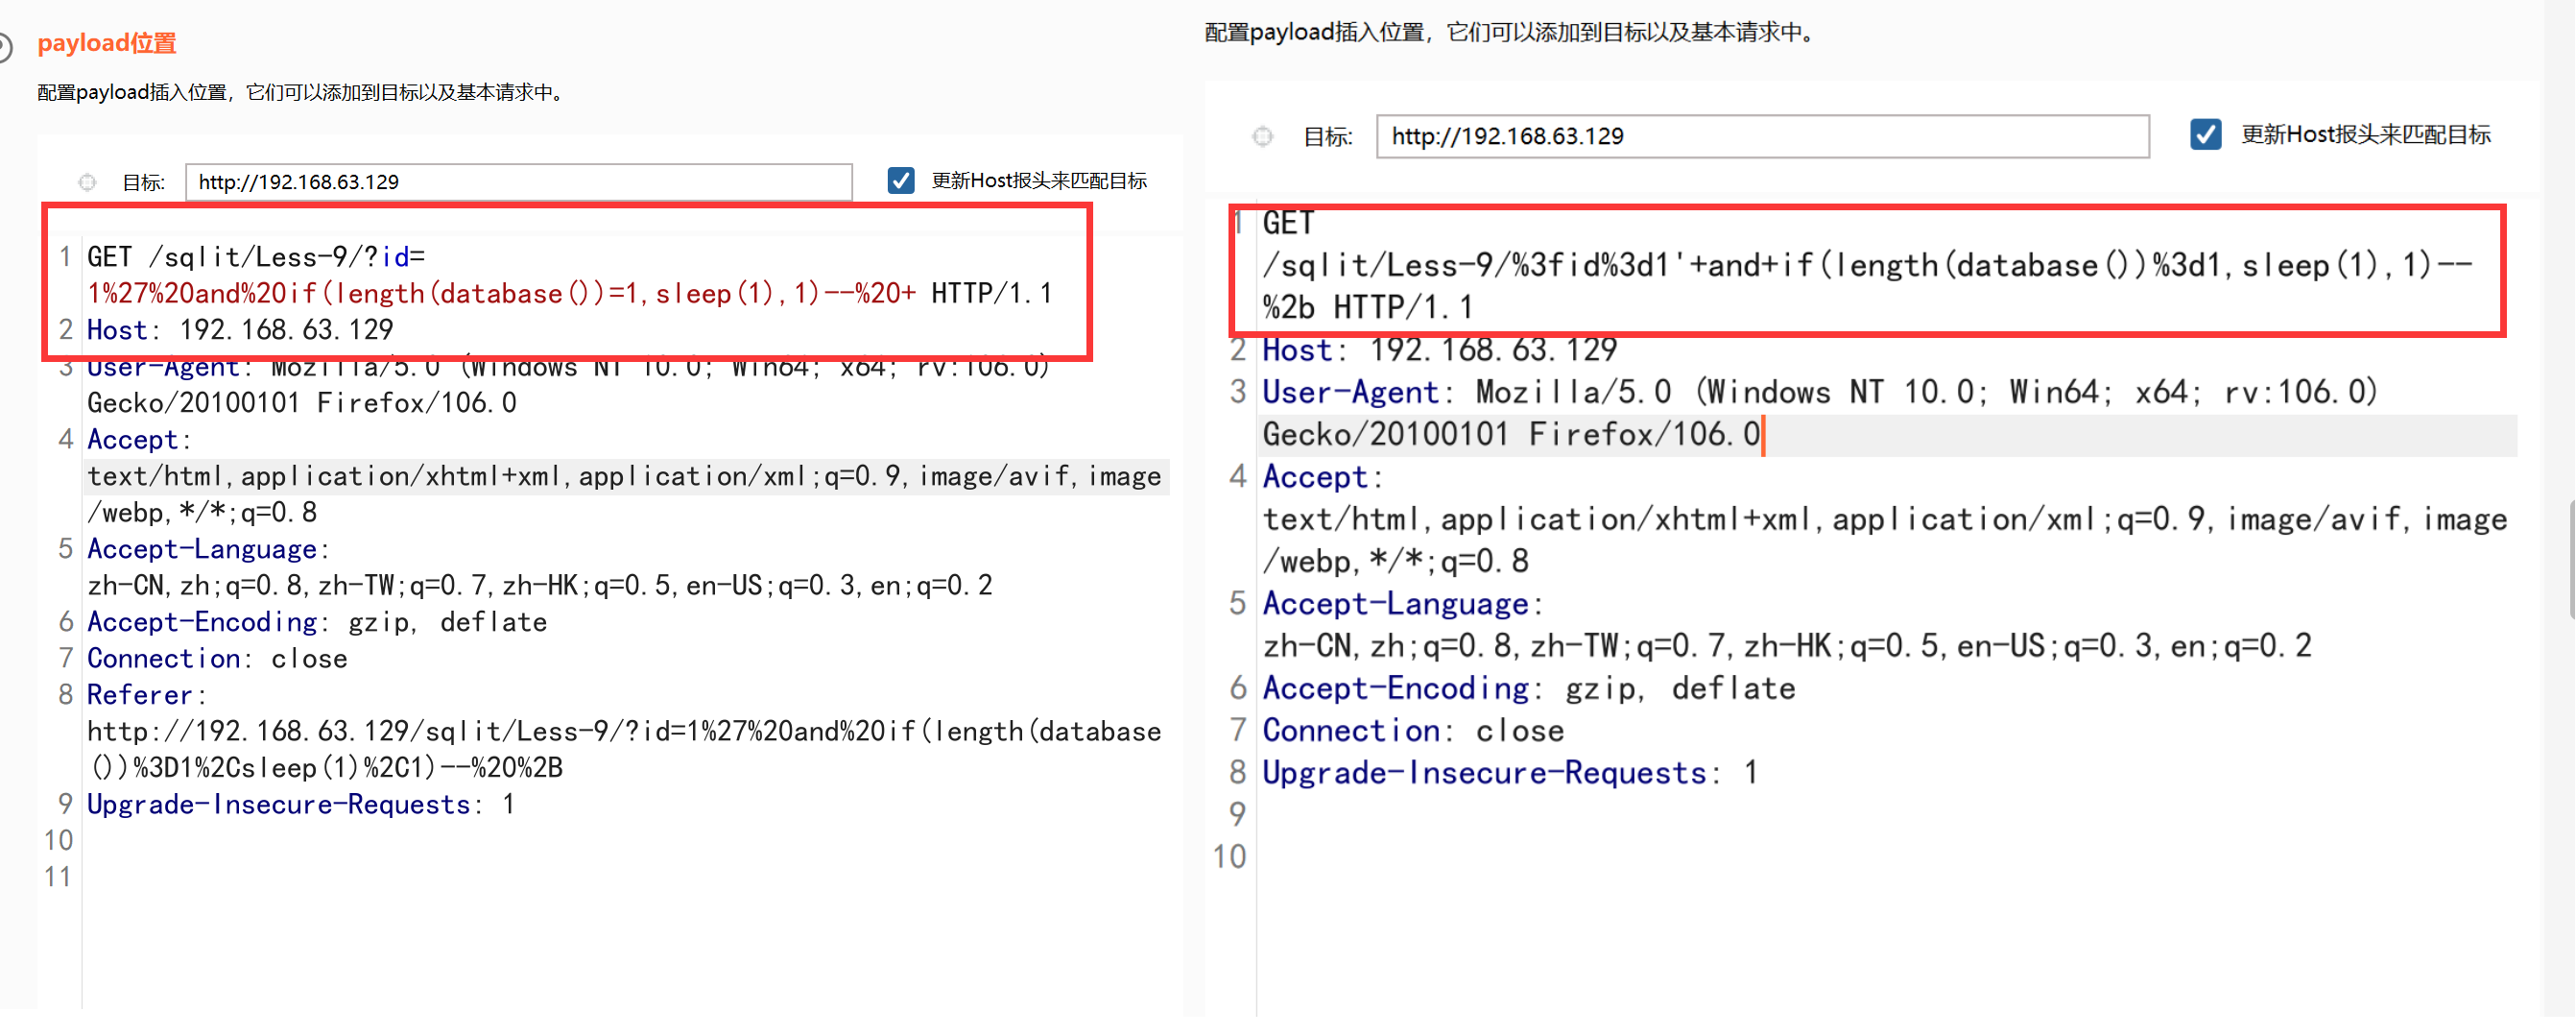Click right panel 'Upgrade-Insecure-Requests: 1' line
The image size is (2576, 1035).
click(x=1510, y=774)
